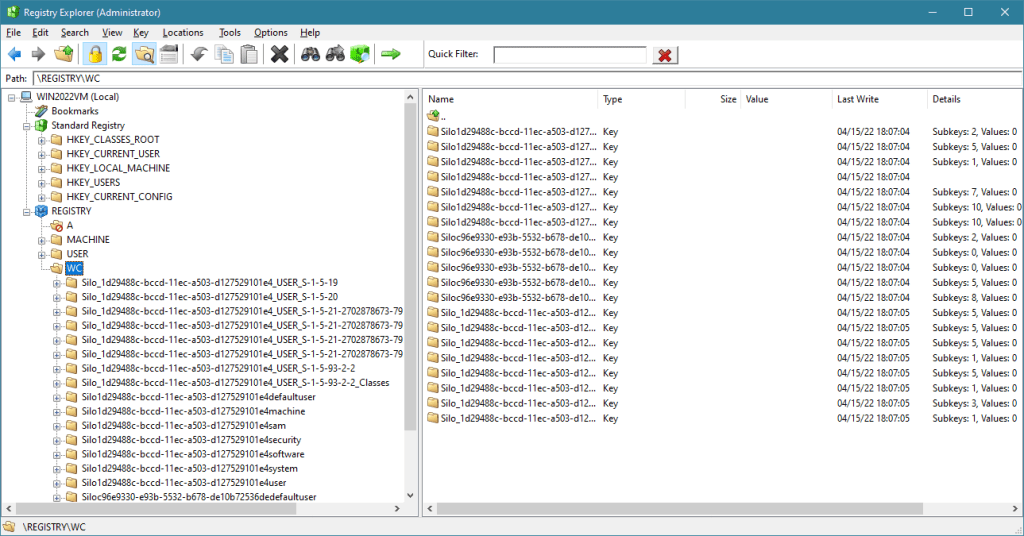Clear Quick Filter with red X button
Image resolution: width=1024 pixels, height=536 pixels.
point(665,55)
